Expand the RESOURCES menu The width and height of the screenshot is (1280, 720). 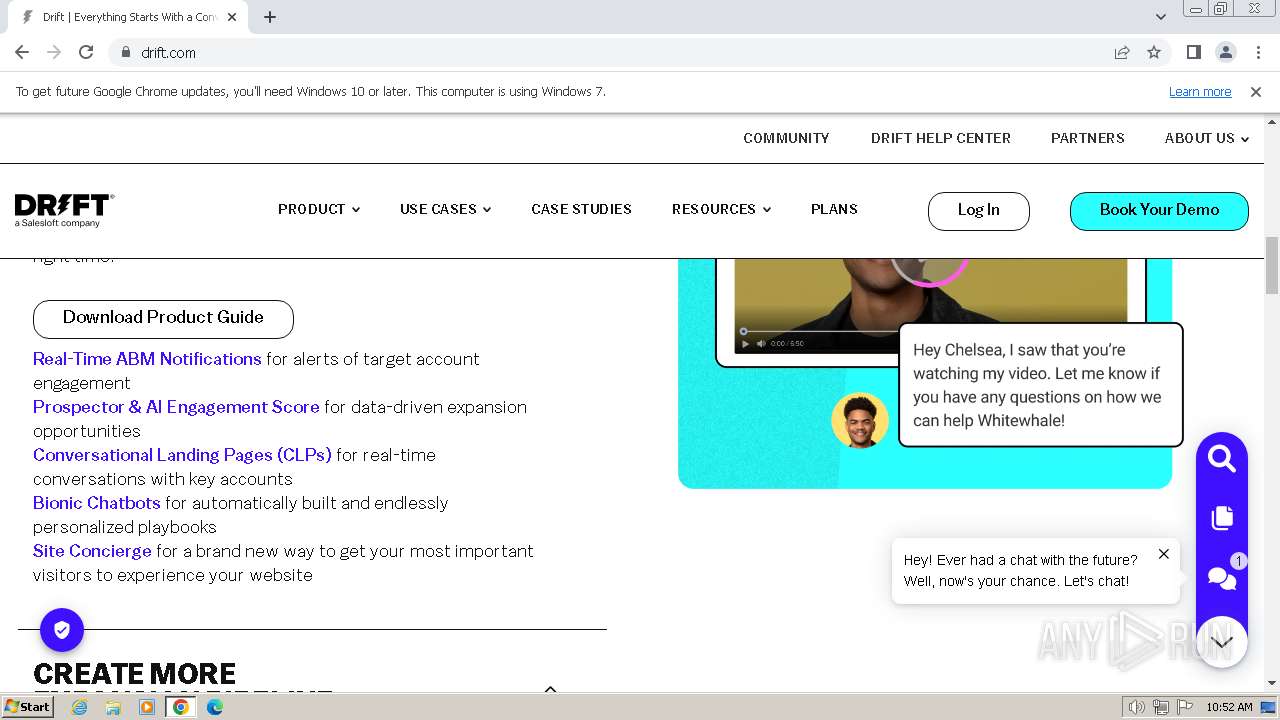pos(721,209)
